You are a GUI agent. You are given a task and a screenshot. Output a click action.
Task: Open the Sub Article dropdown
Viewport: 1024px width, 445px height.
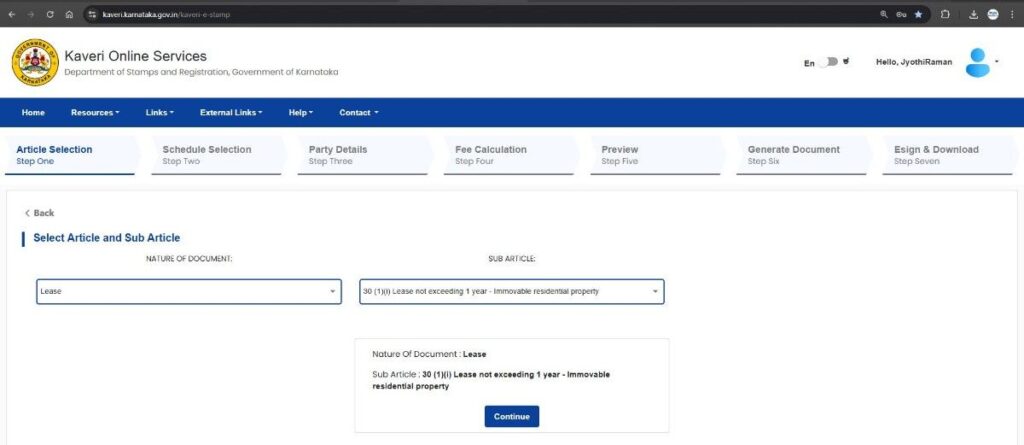(511, 292)
